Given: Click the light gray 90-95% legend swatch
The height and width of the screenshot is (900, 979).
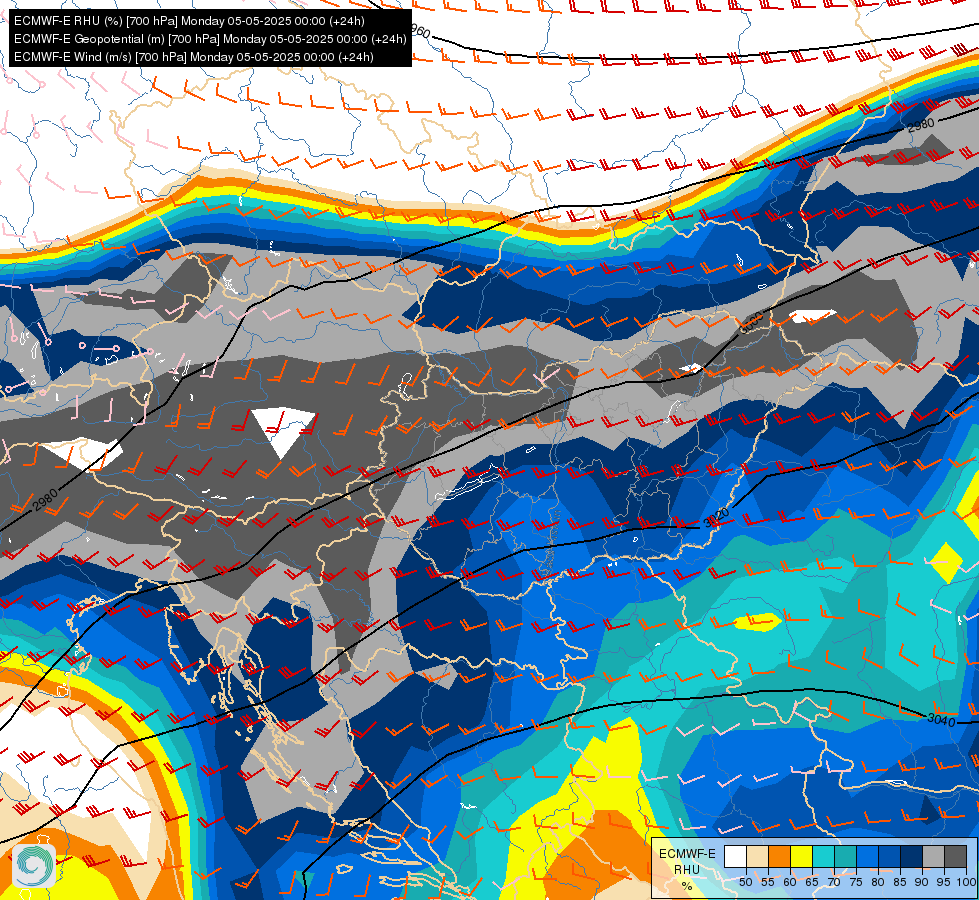Looking at the screenshot, I should 933,856.
